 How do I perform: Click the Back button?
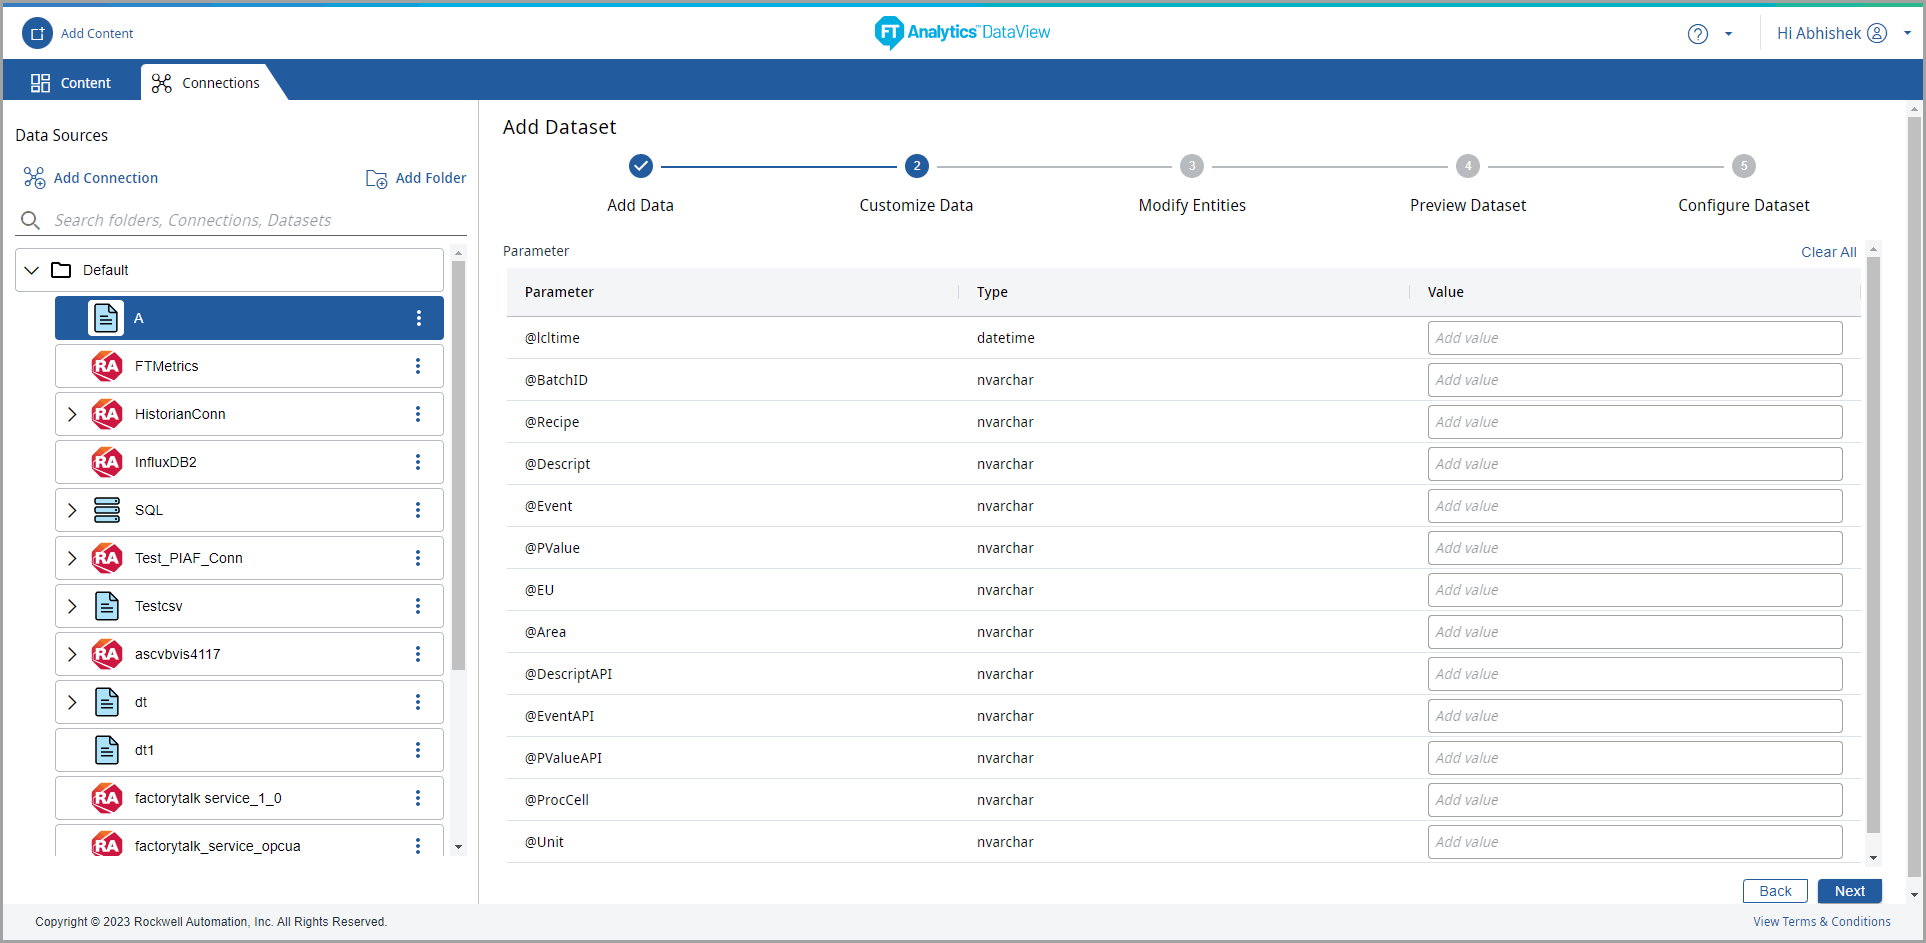pyautogui.click(x=1775, y=891)
